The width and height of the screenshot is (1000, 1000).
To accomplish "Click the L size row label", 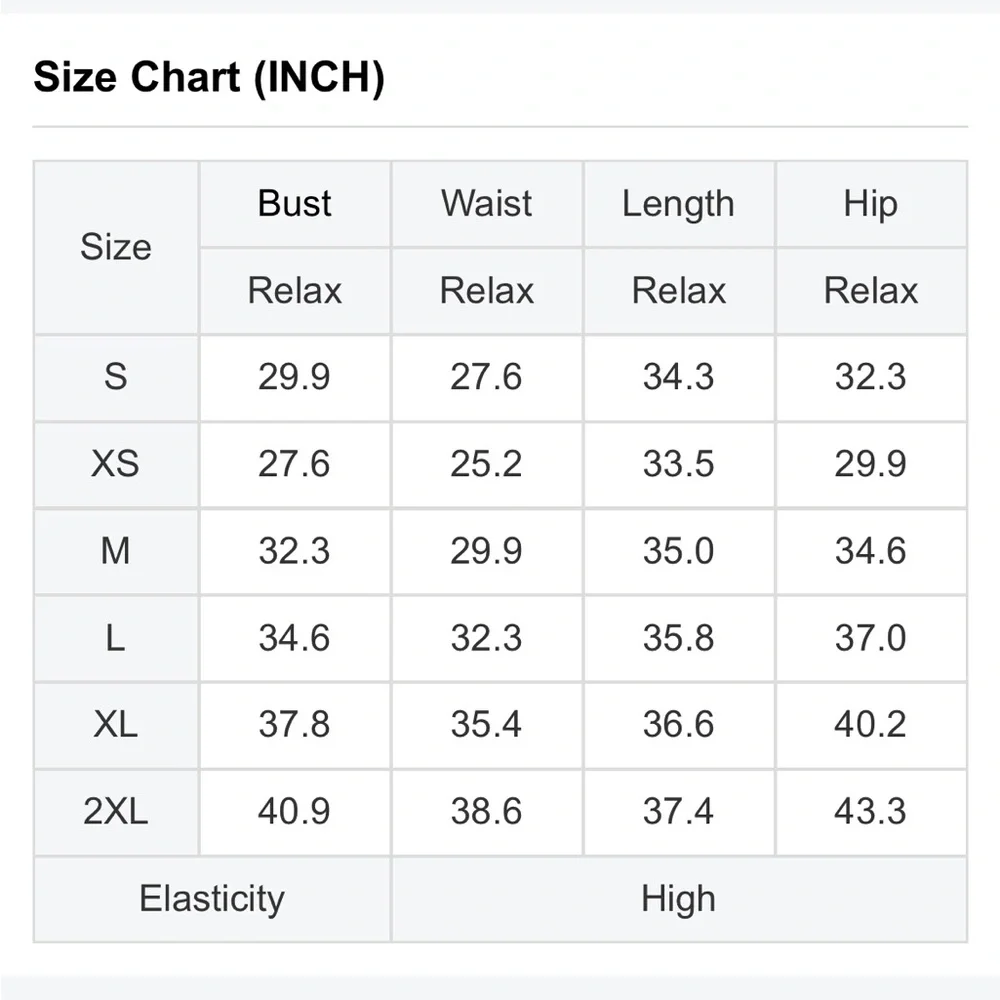I will tap(116, 638).
